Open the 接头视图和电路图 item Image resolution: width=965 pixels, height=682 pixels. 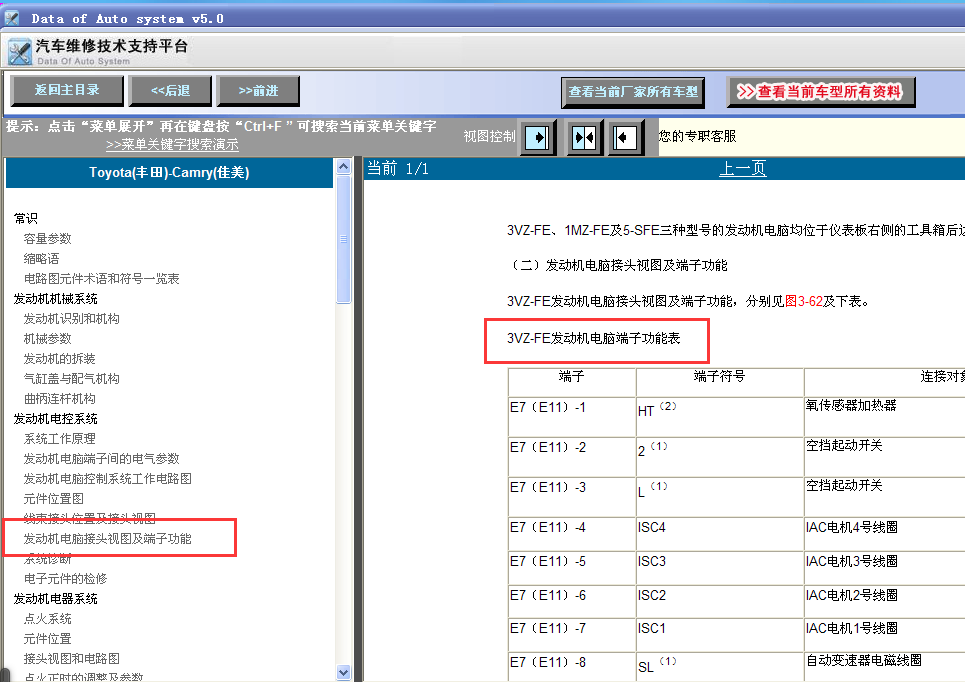(x=71, y=659)
